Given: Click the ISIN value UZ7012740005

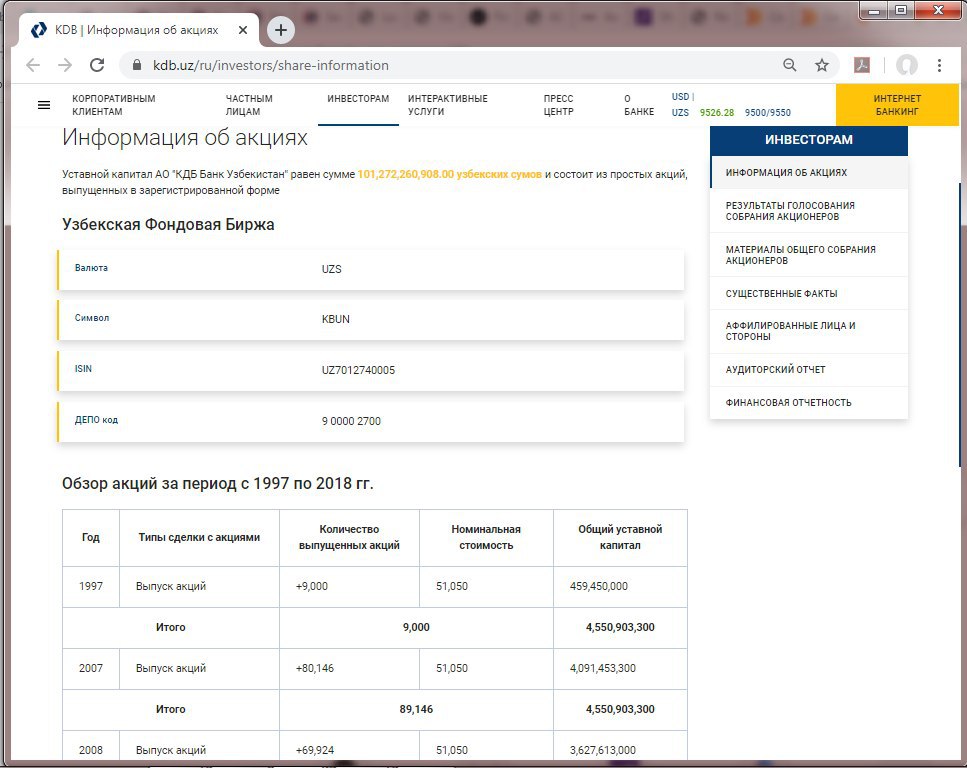Looking at the screenshot, I should point(358,370).
